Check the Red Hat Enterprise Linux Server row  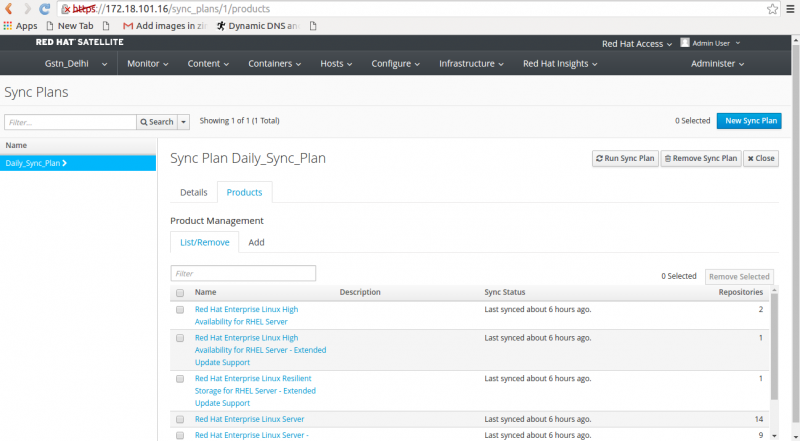pos(180,420)
